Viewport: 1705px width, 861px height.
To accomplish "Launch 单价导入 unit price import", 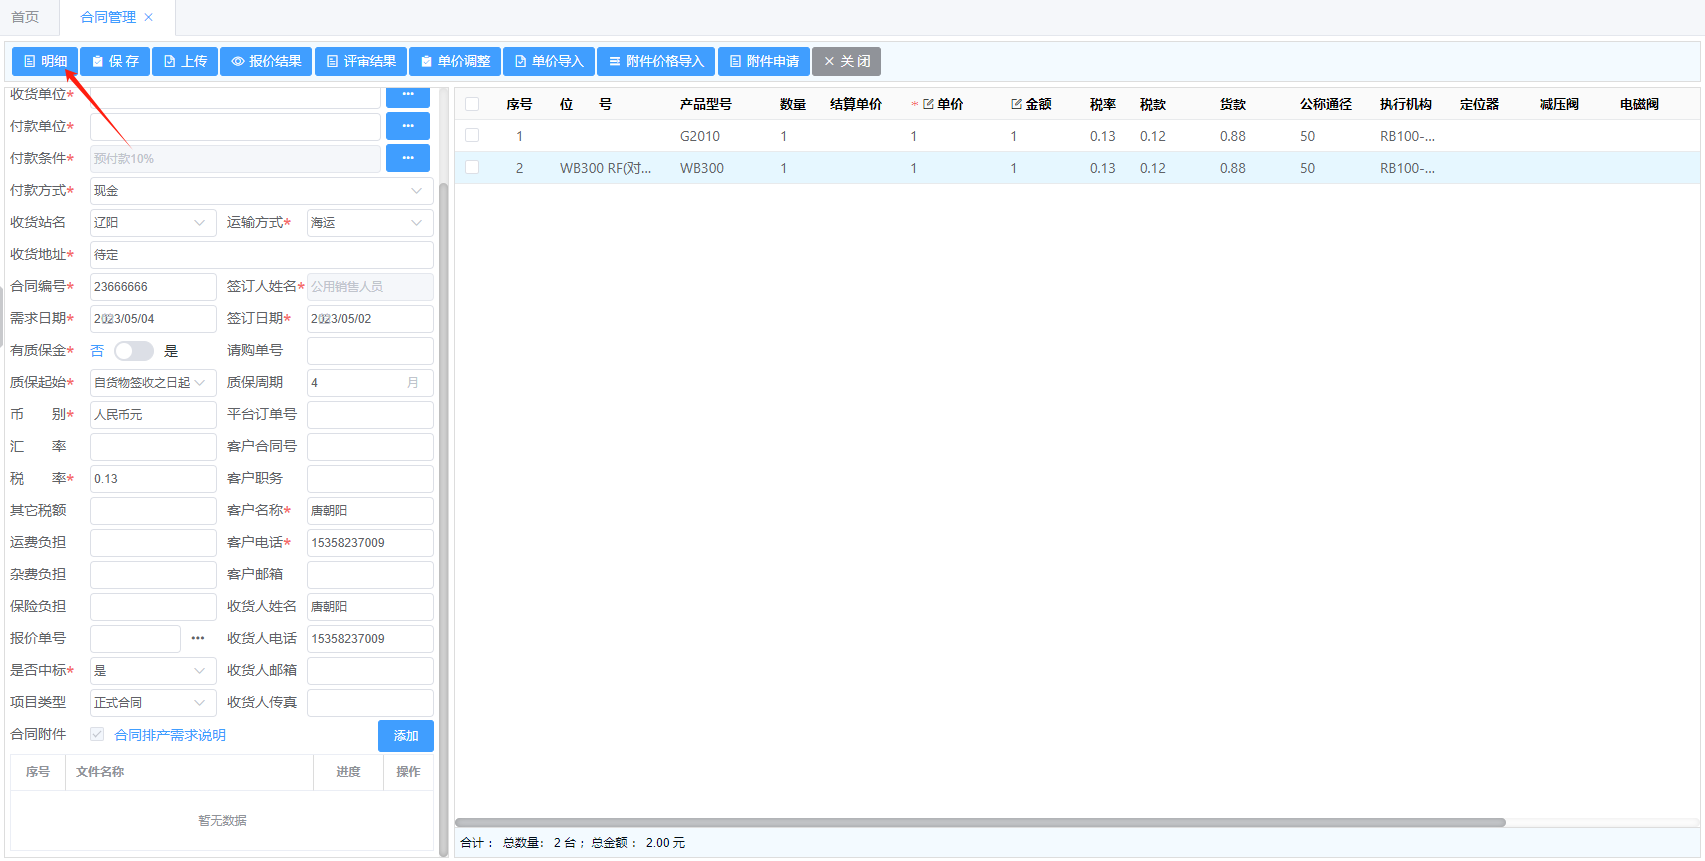I will [549, 62].
